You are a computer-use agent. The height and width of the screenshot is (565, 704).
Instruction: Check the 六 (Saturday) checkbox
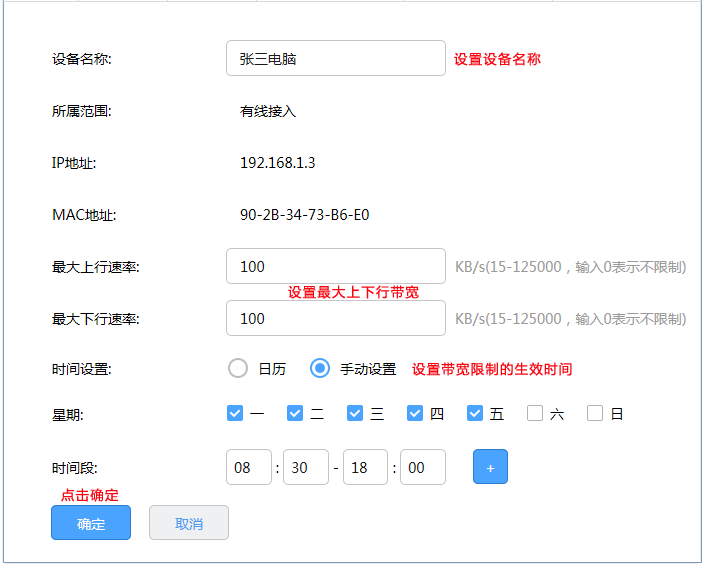[535, 413]
